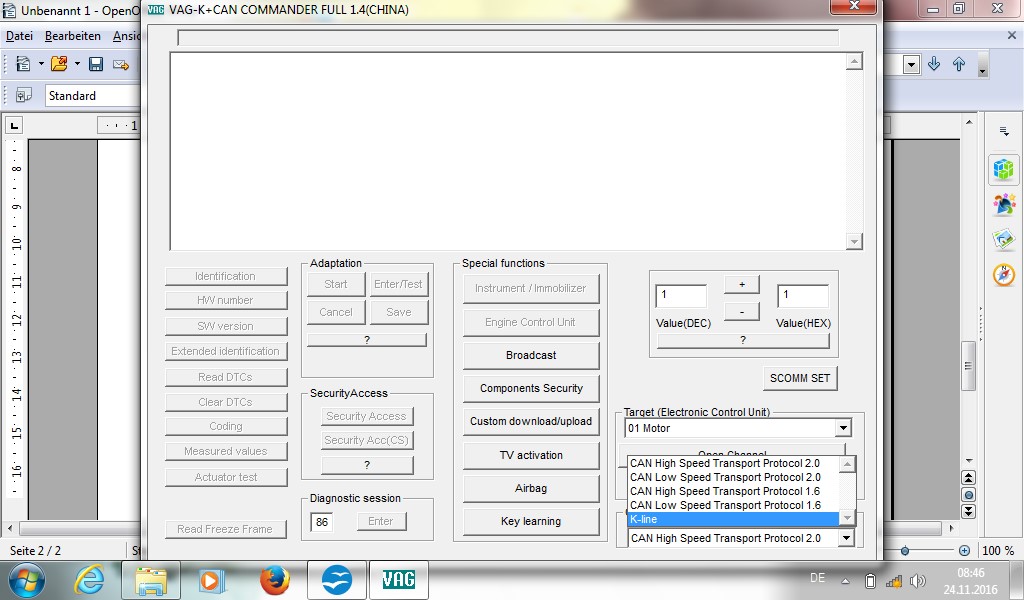The width and height of the screenshot is (1024, 600).
Task: Open the Windows Start menu
Action: [x=27, y=580]
